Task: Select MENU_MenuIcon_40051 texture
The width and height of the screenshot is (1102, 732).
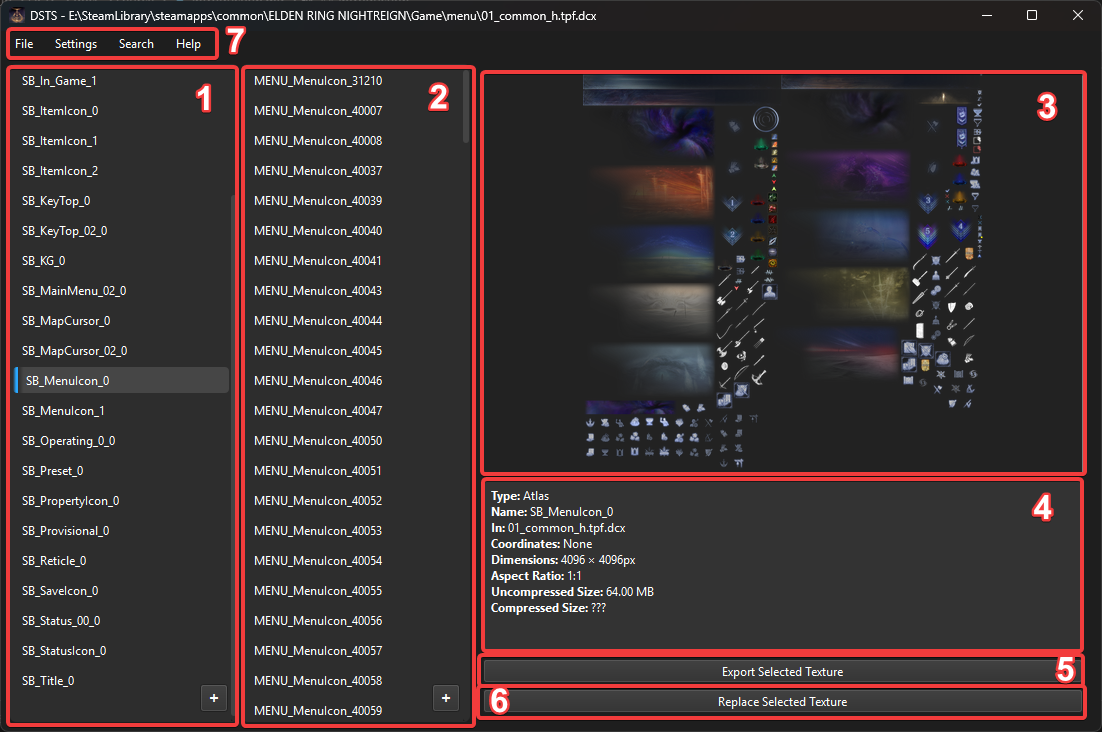Action: [x=354, y=471]
